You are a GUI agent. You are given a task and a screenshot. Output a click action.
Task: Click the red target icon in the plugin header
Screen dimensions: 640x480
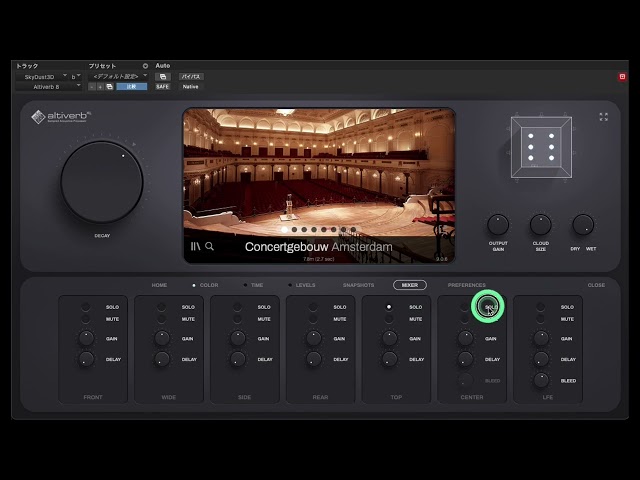622,77
